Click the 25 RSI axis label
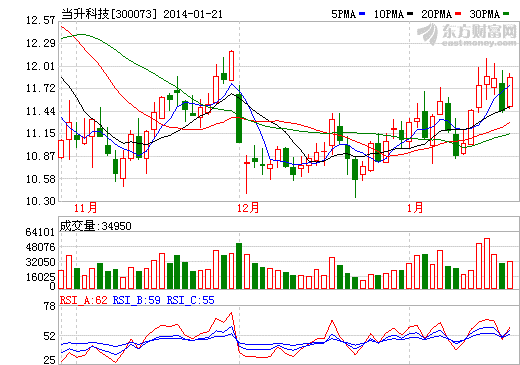The height and width of the screenshot is (365, 520). (x=50, y=360)
